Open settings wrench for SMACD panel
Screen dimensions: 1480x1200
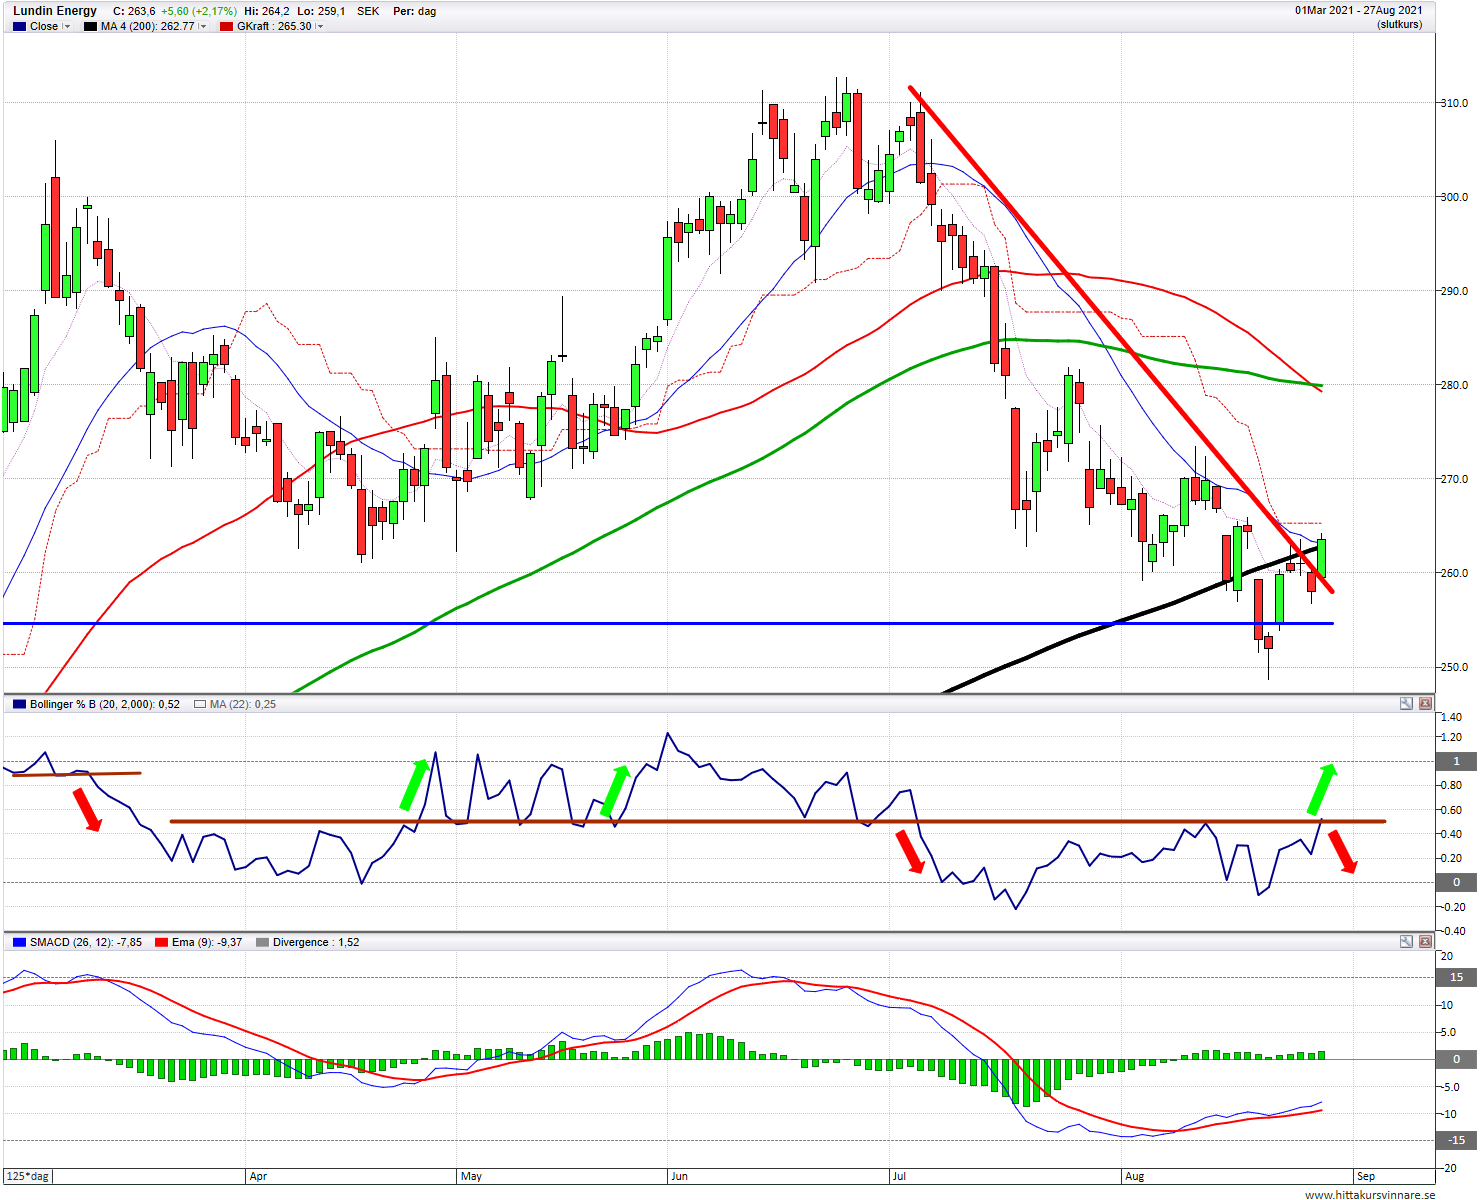[1406, 942]
